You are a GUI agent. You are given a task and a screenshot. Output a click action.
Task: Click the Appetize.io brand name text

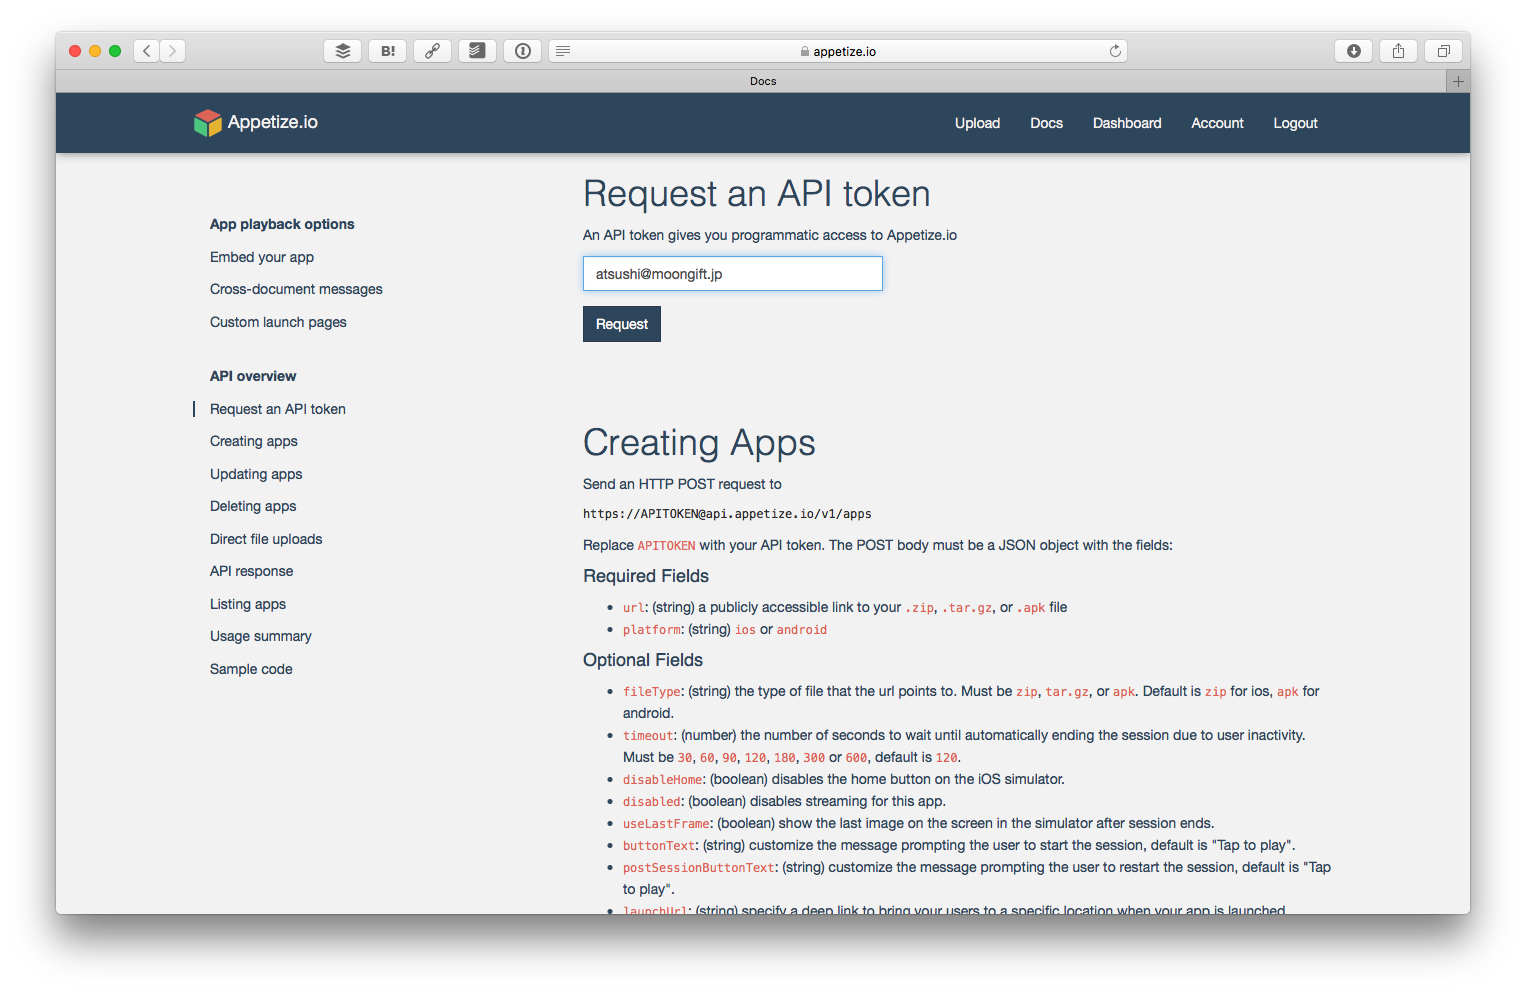coord(272,122)
